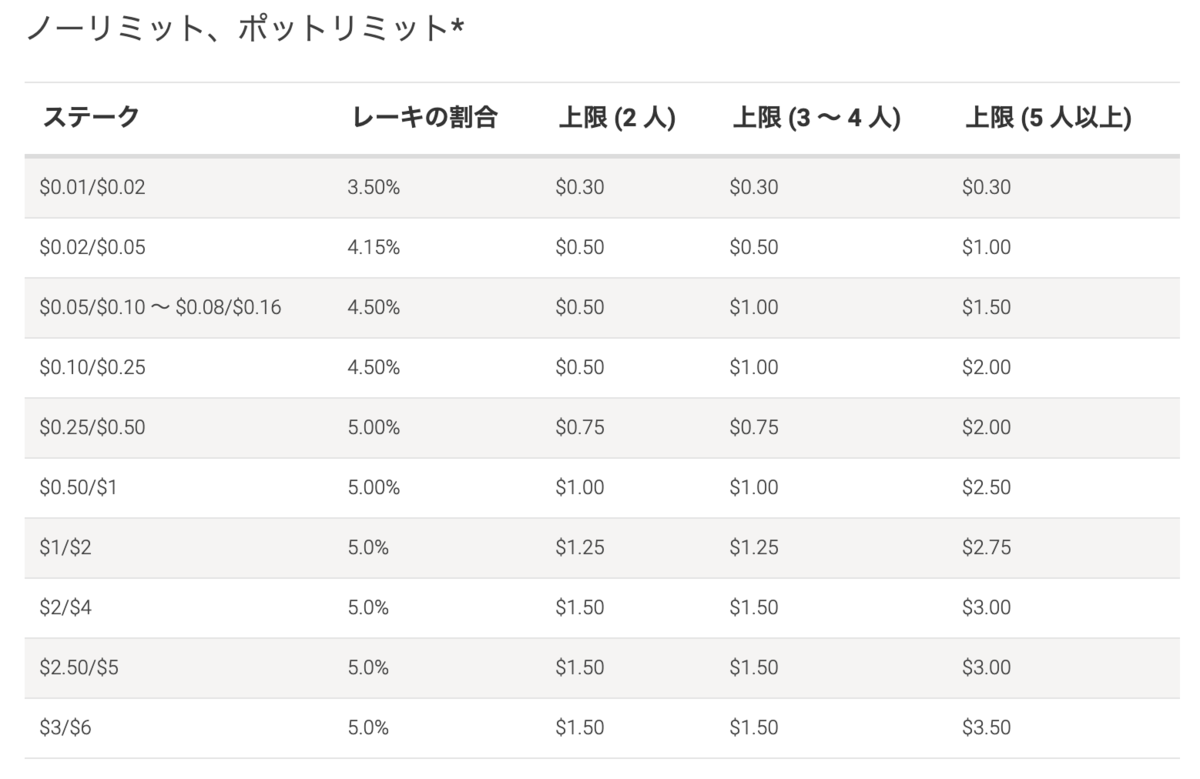Viewport: 1200px width, 779px height.
Task: Click the 4.15% rake percentage value
Action: 374,247
